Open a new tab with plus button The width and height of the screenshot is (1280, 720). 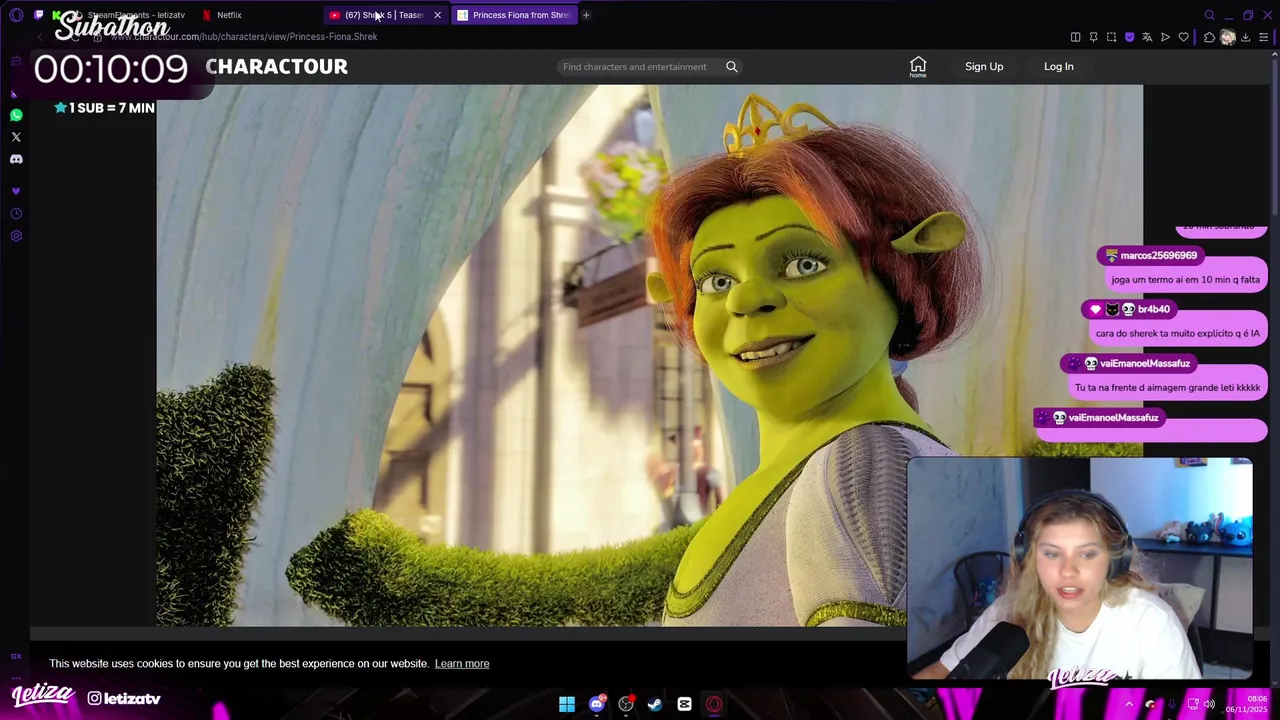[586, 15]
